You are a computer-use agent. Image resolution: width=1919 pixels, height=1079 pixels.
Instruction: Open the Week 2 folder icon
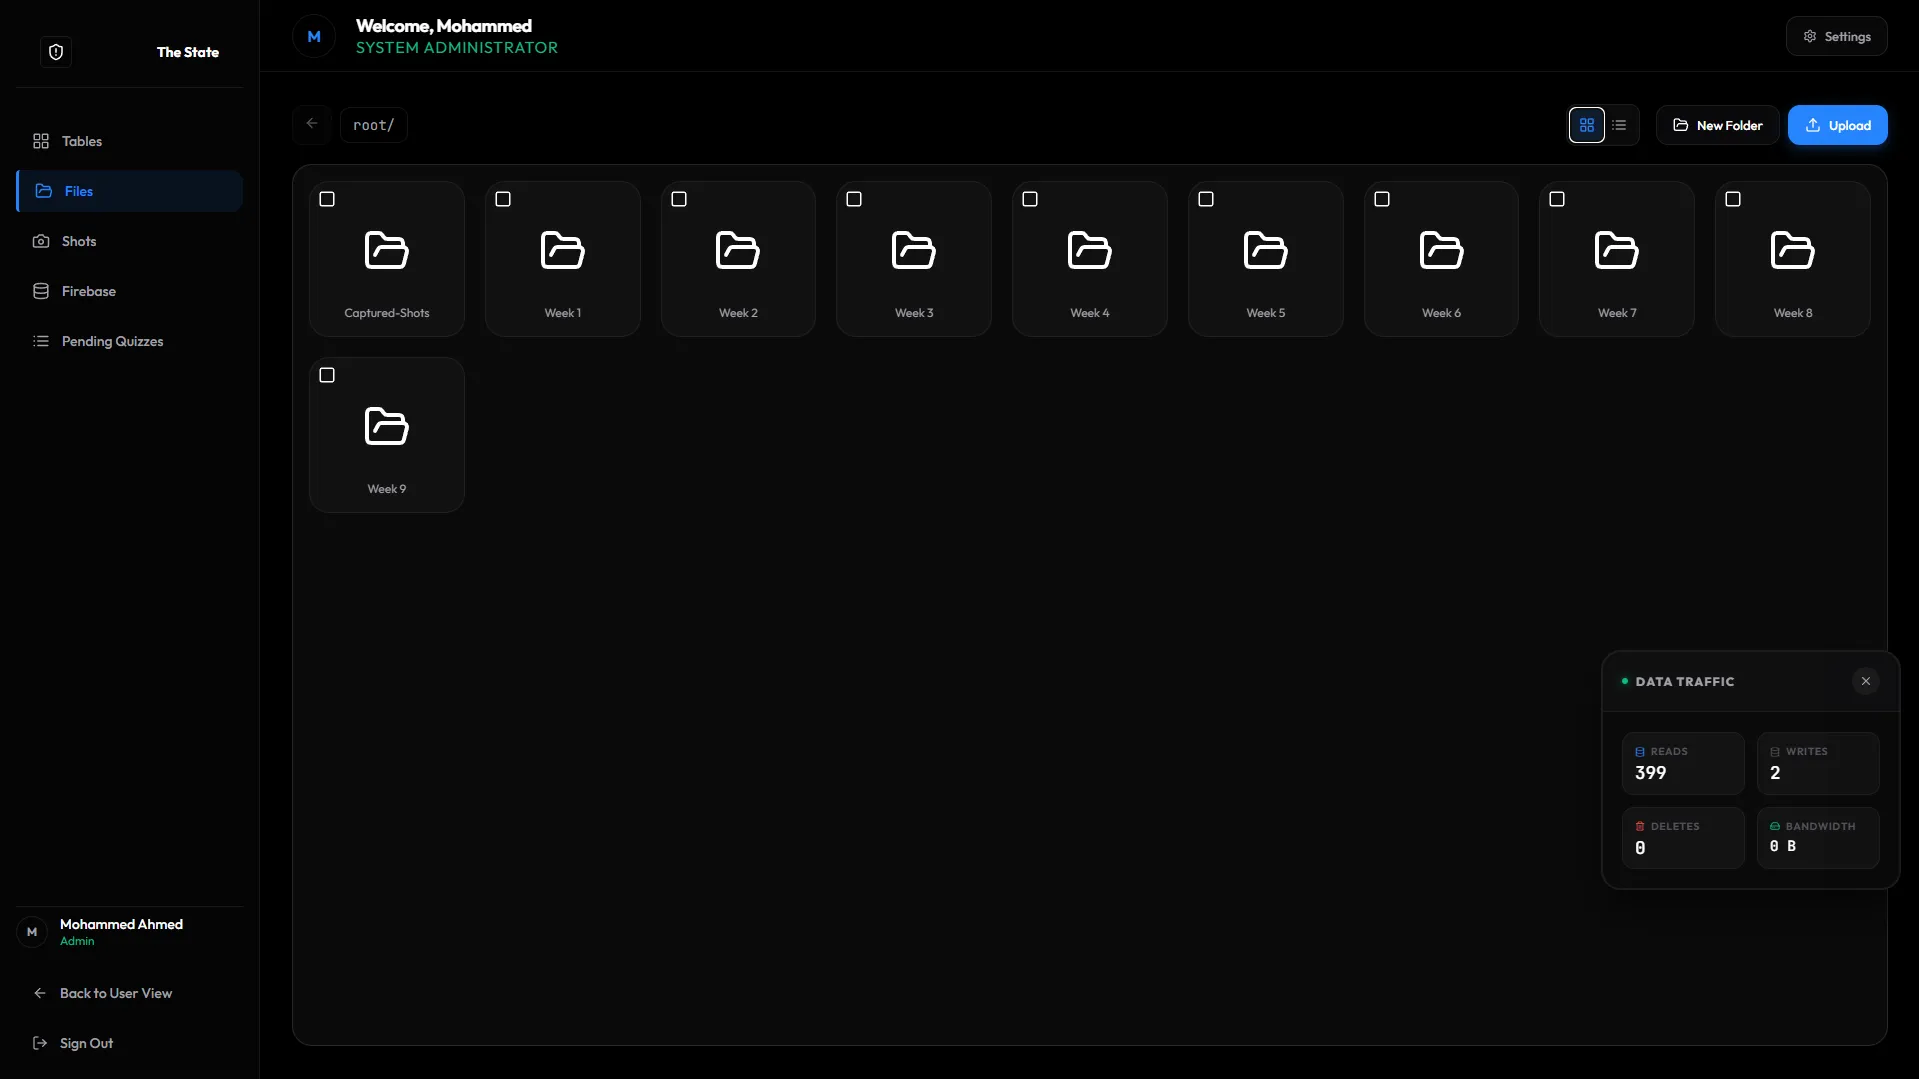coord(738,251)
